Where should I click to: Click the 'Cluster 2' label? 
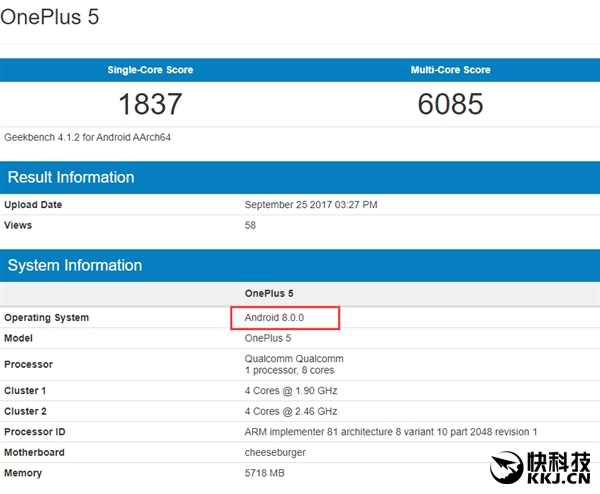point(25,411)
